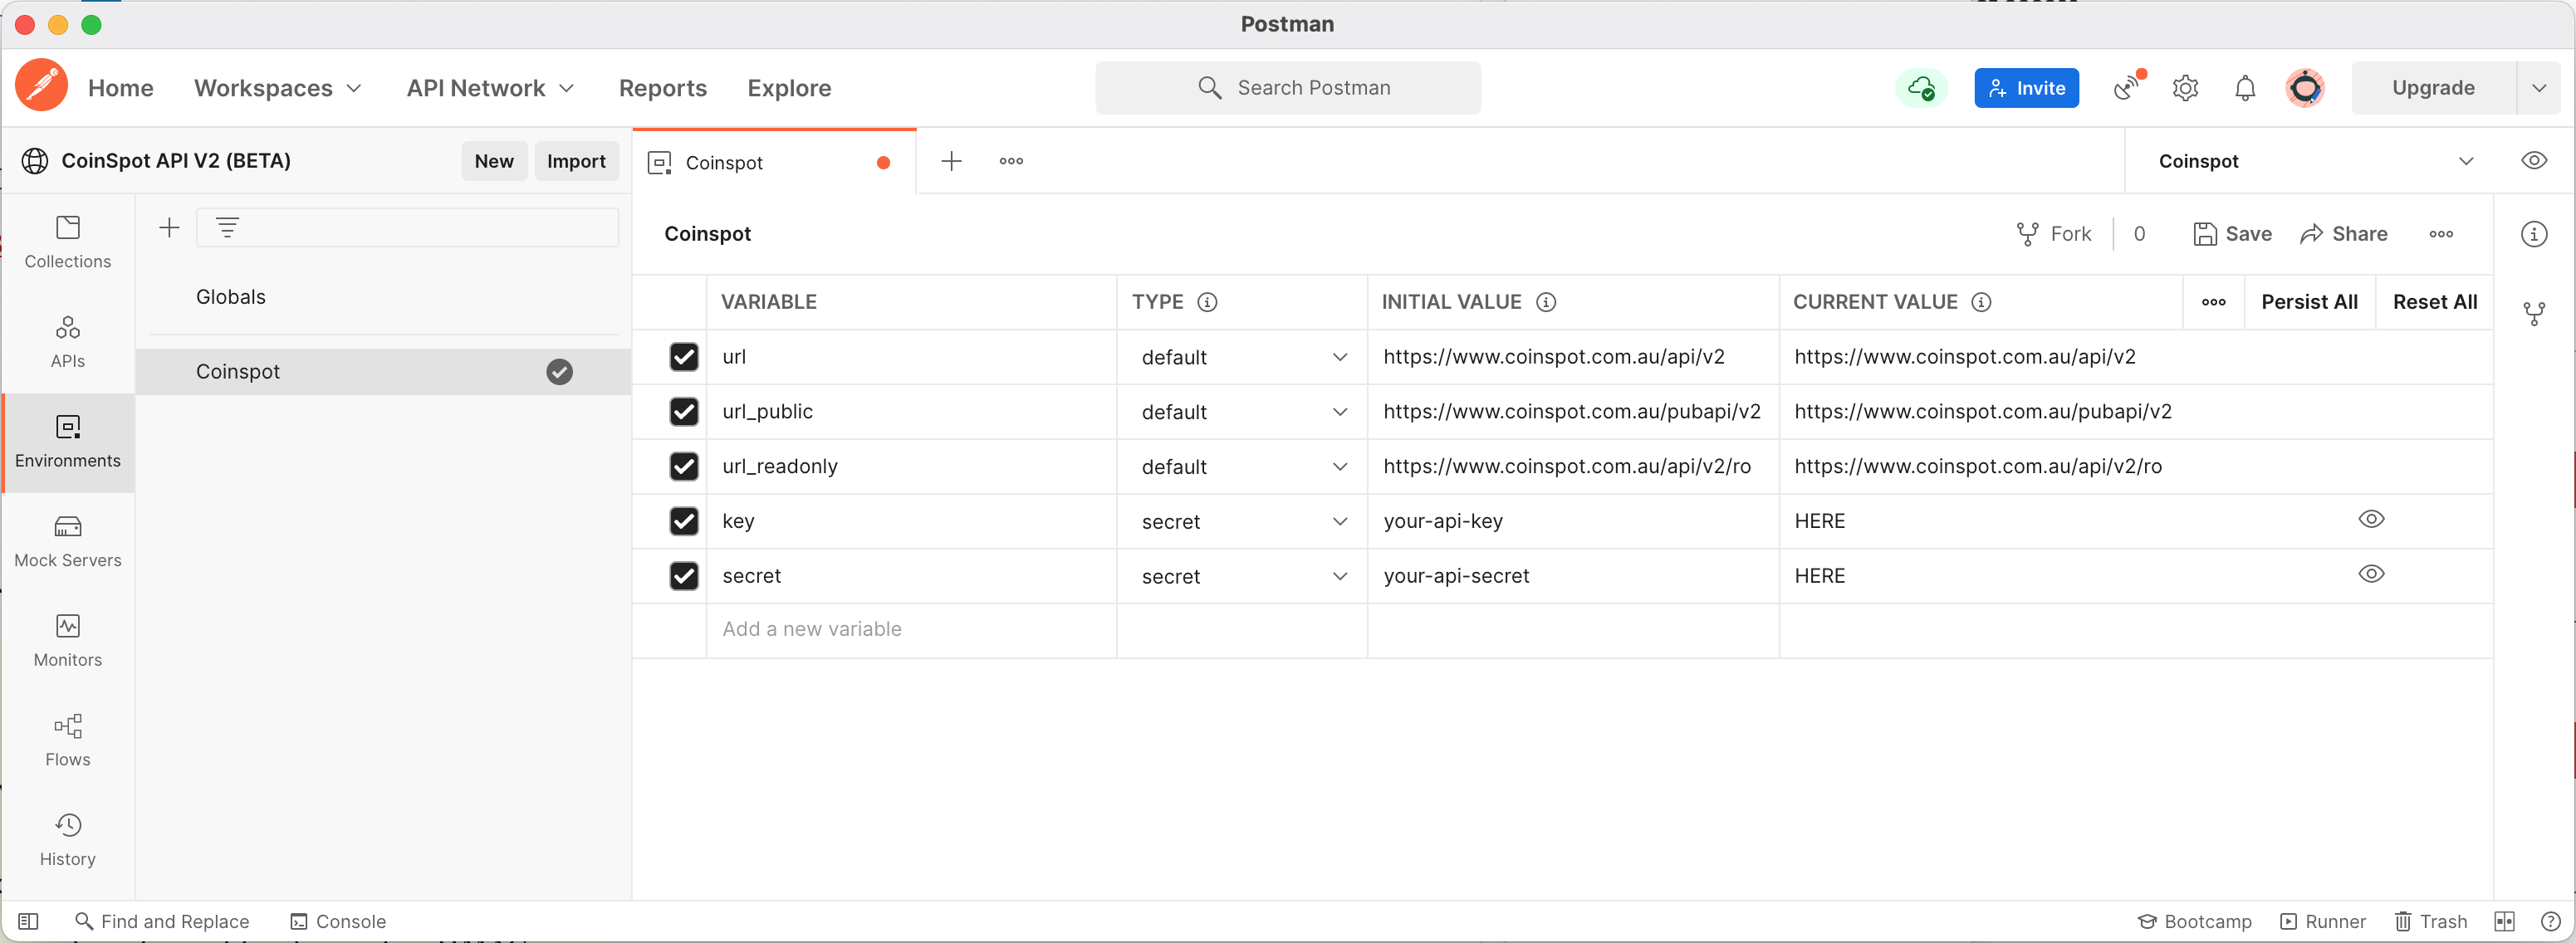Screen dimensions: 2576x943
Task: Uncheck the url_readonly variable checkbox
Action: pos(684,466)
